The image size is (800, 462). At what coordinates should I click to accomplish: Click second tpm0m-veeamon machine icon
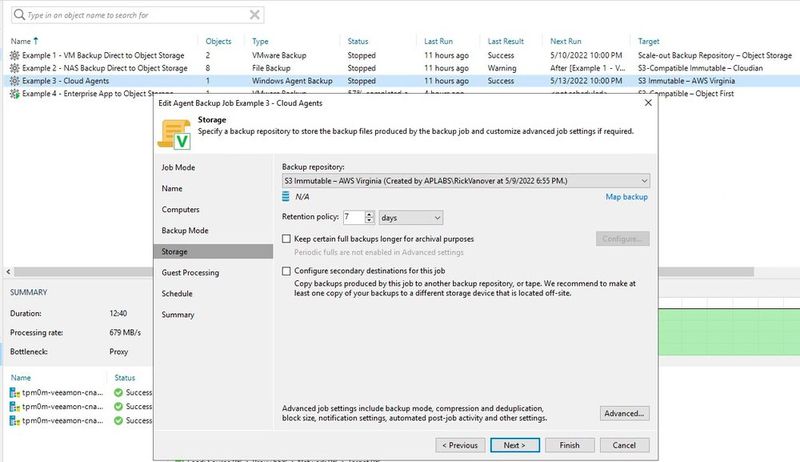click(15, 406)
